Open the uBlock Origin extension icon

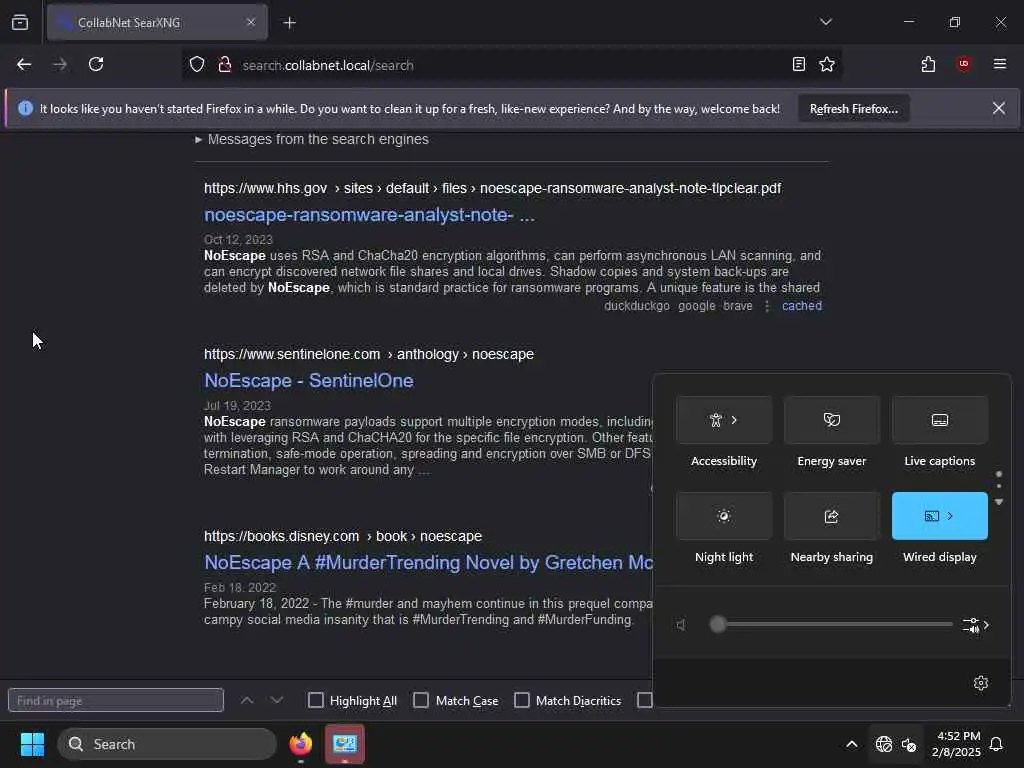pos(964,64)
